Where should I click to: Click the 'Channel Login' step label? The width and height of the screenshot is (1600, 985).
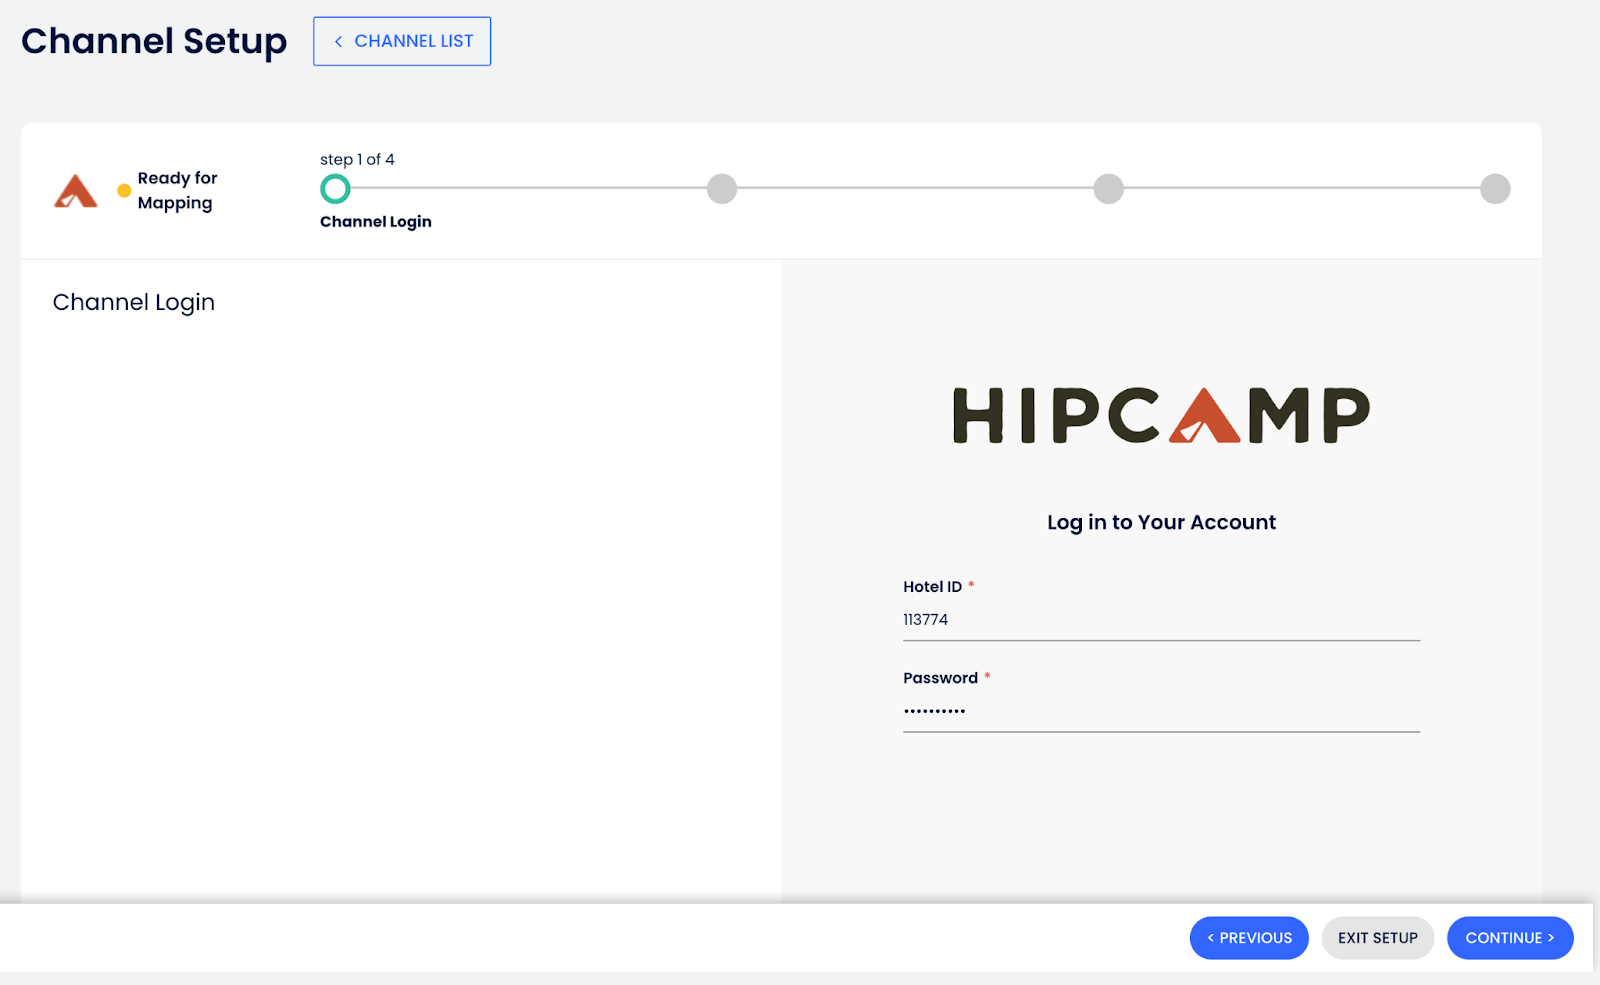376,222
